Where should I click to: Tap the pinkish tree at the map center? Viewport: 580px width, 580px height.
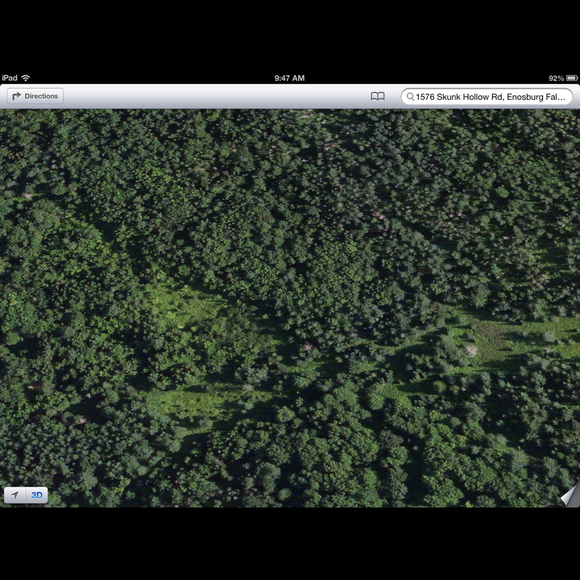pyautogui.click(x=307, y=347)
